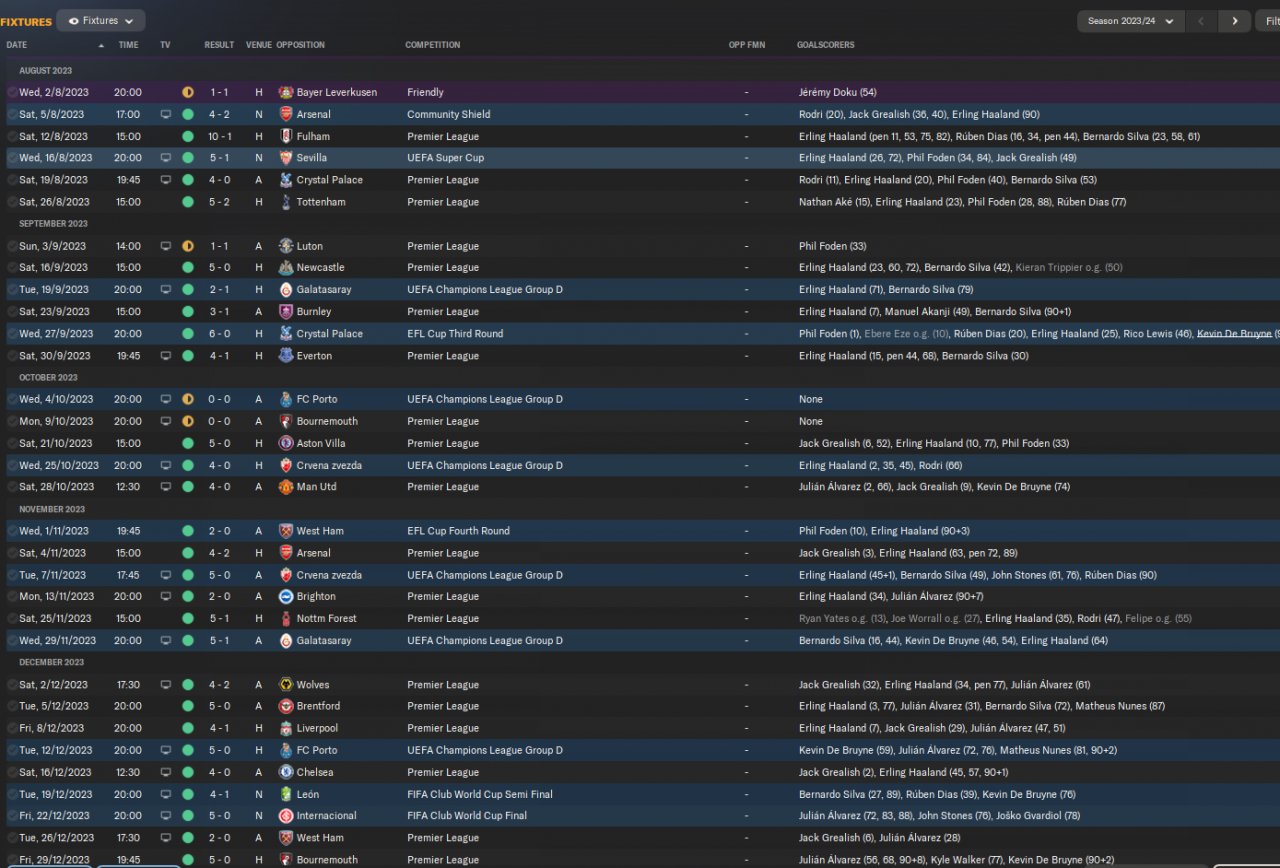The width and height of the screenshot is (1280, 868).
Task: Click the orange draw indicator in the Bayer Leverkusen row
Action: coord(188,92)
